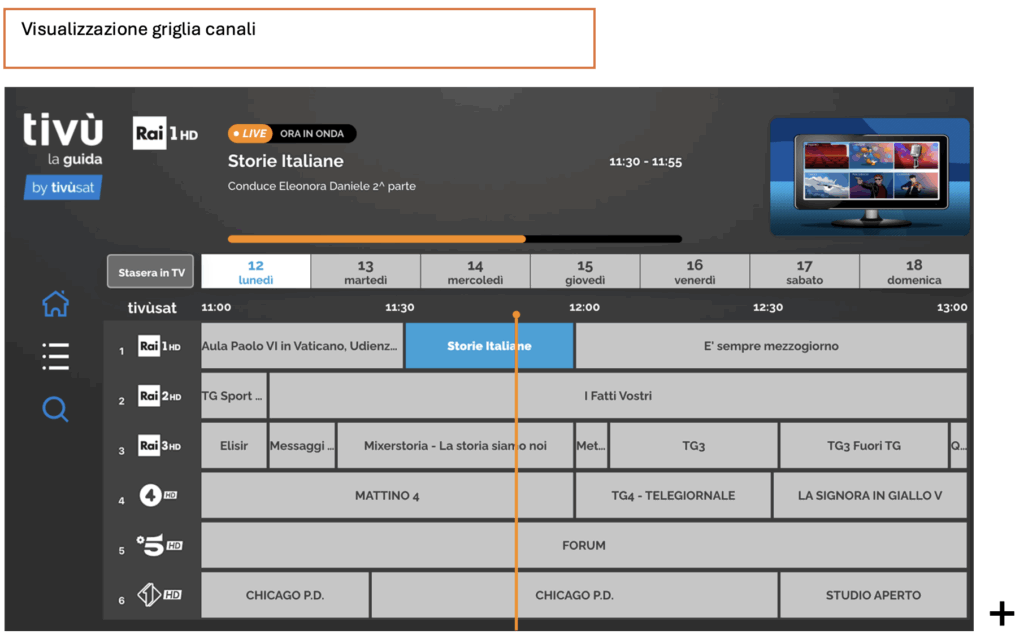Click the plus icon at bottom right

(x=1000, y=613)
